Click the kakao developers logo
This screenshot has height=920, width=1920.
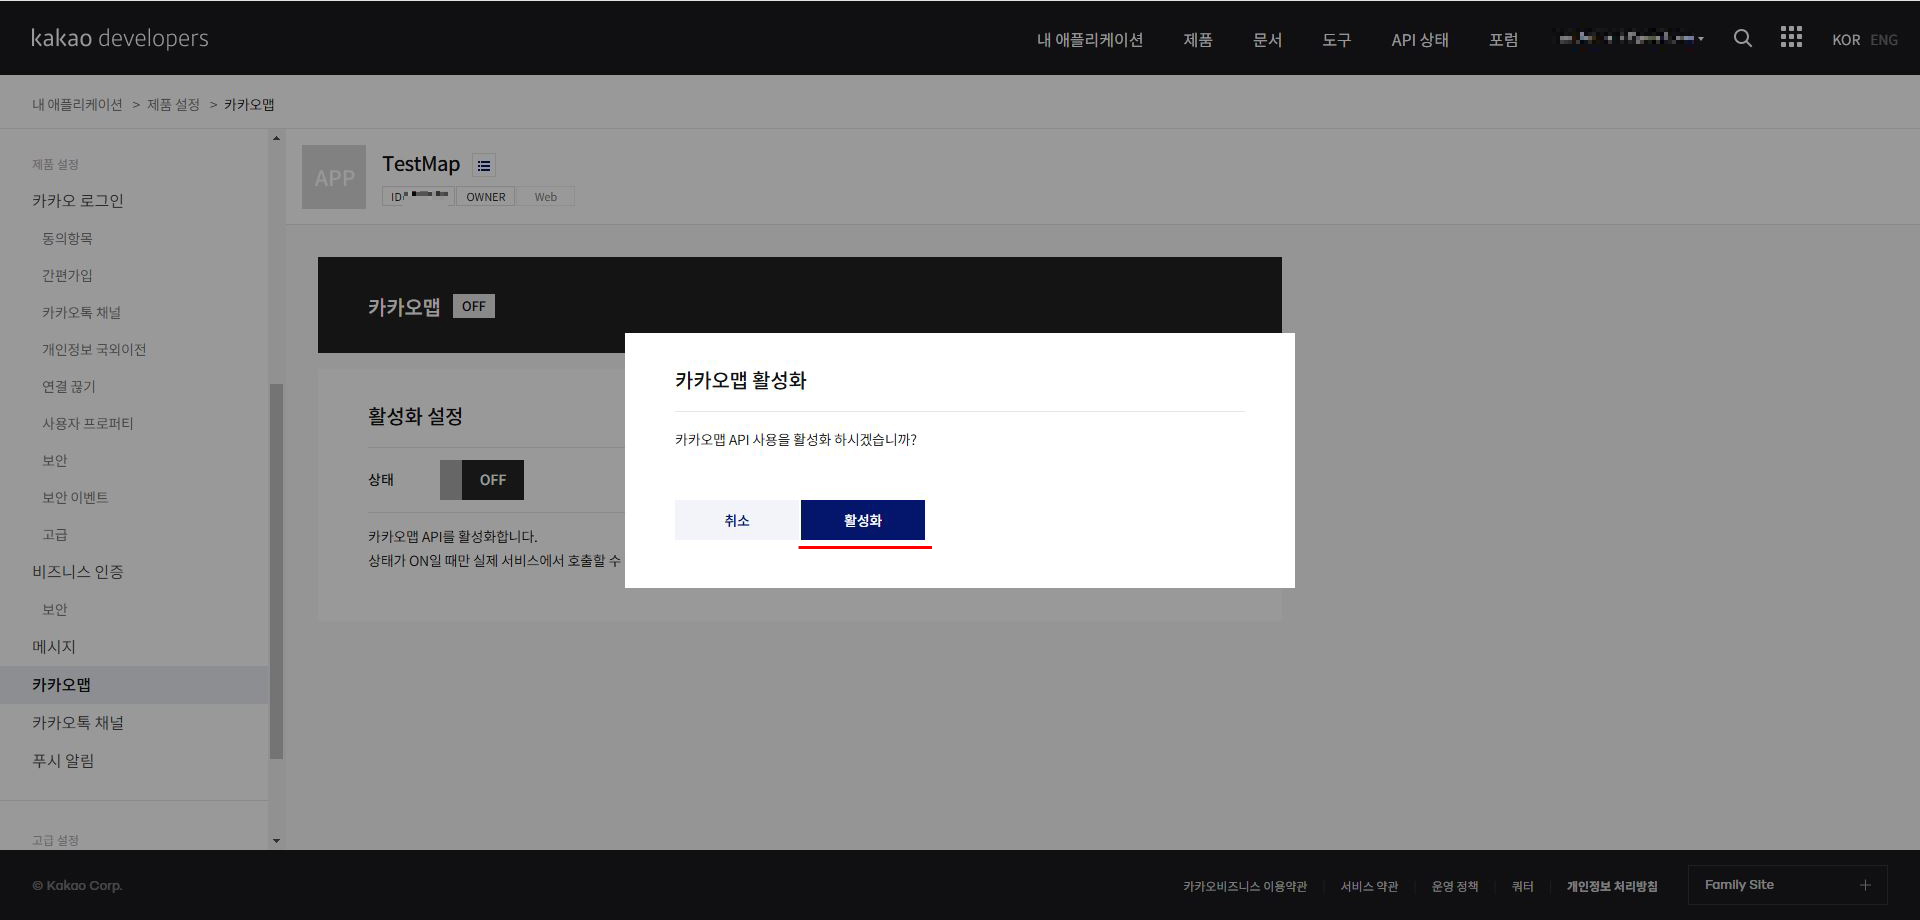(120, 38)
